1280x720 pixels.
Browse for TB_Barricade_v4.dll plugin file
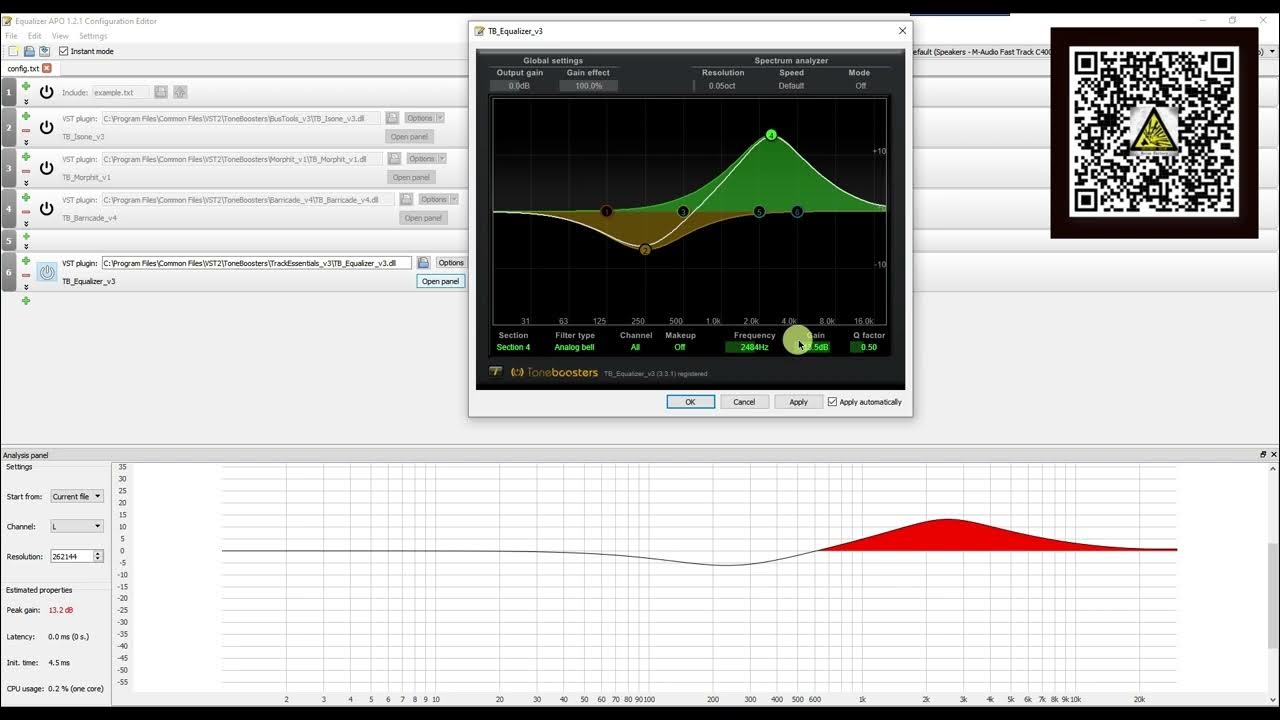coord(406,199)
